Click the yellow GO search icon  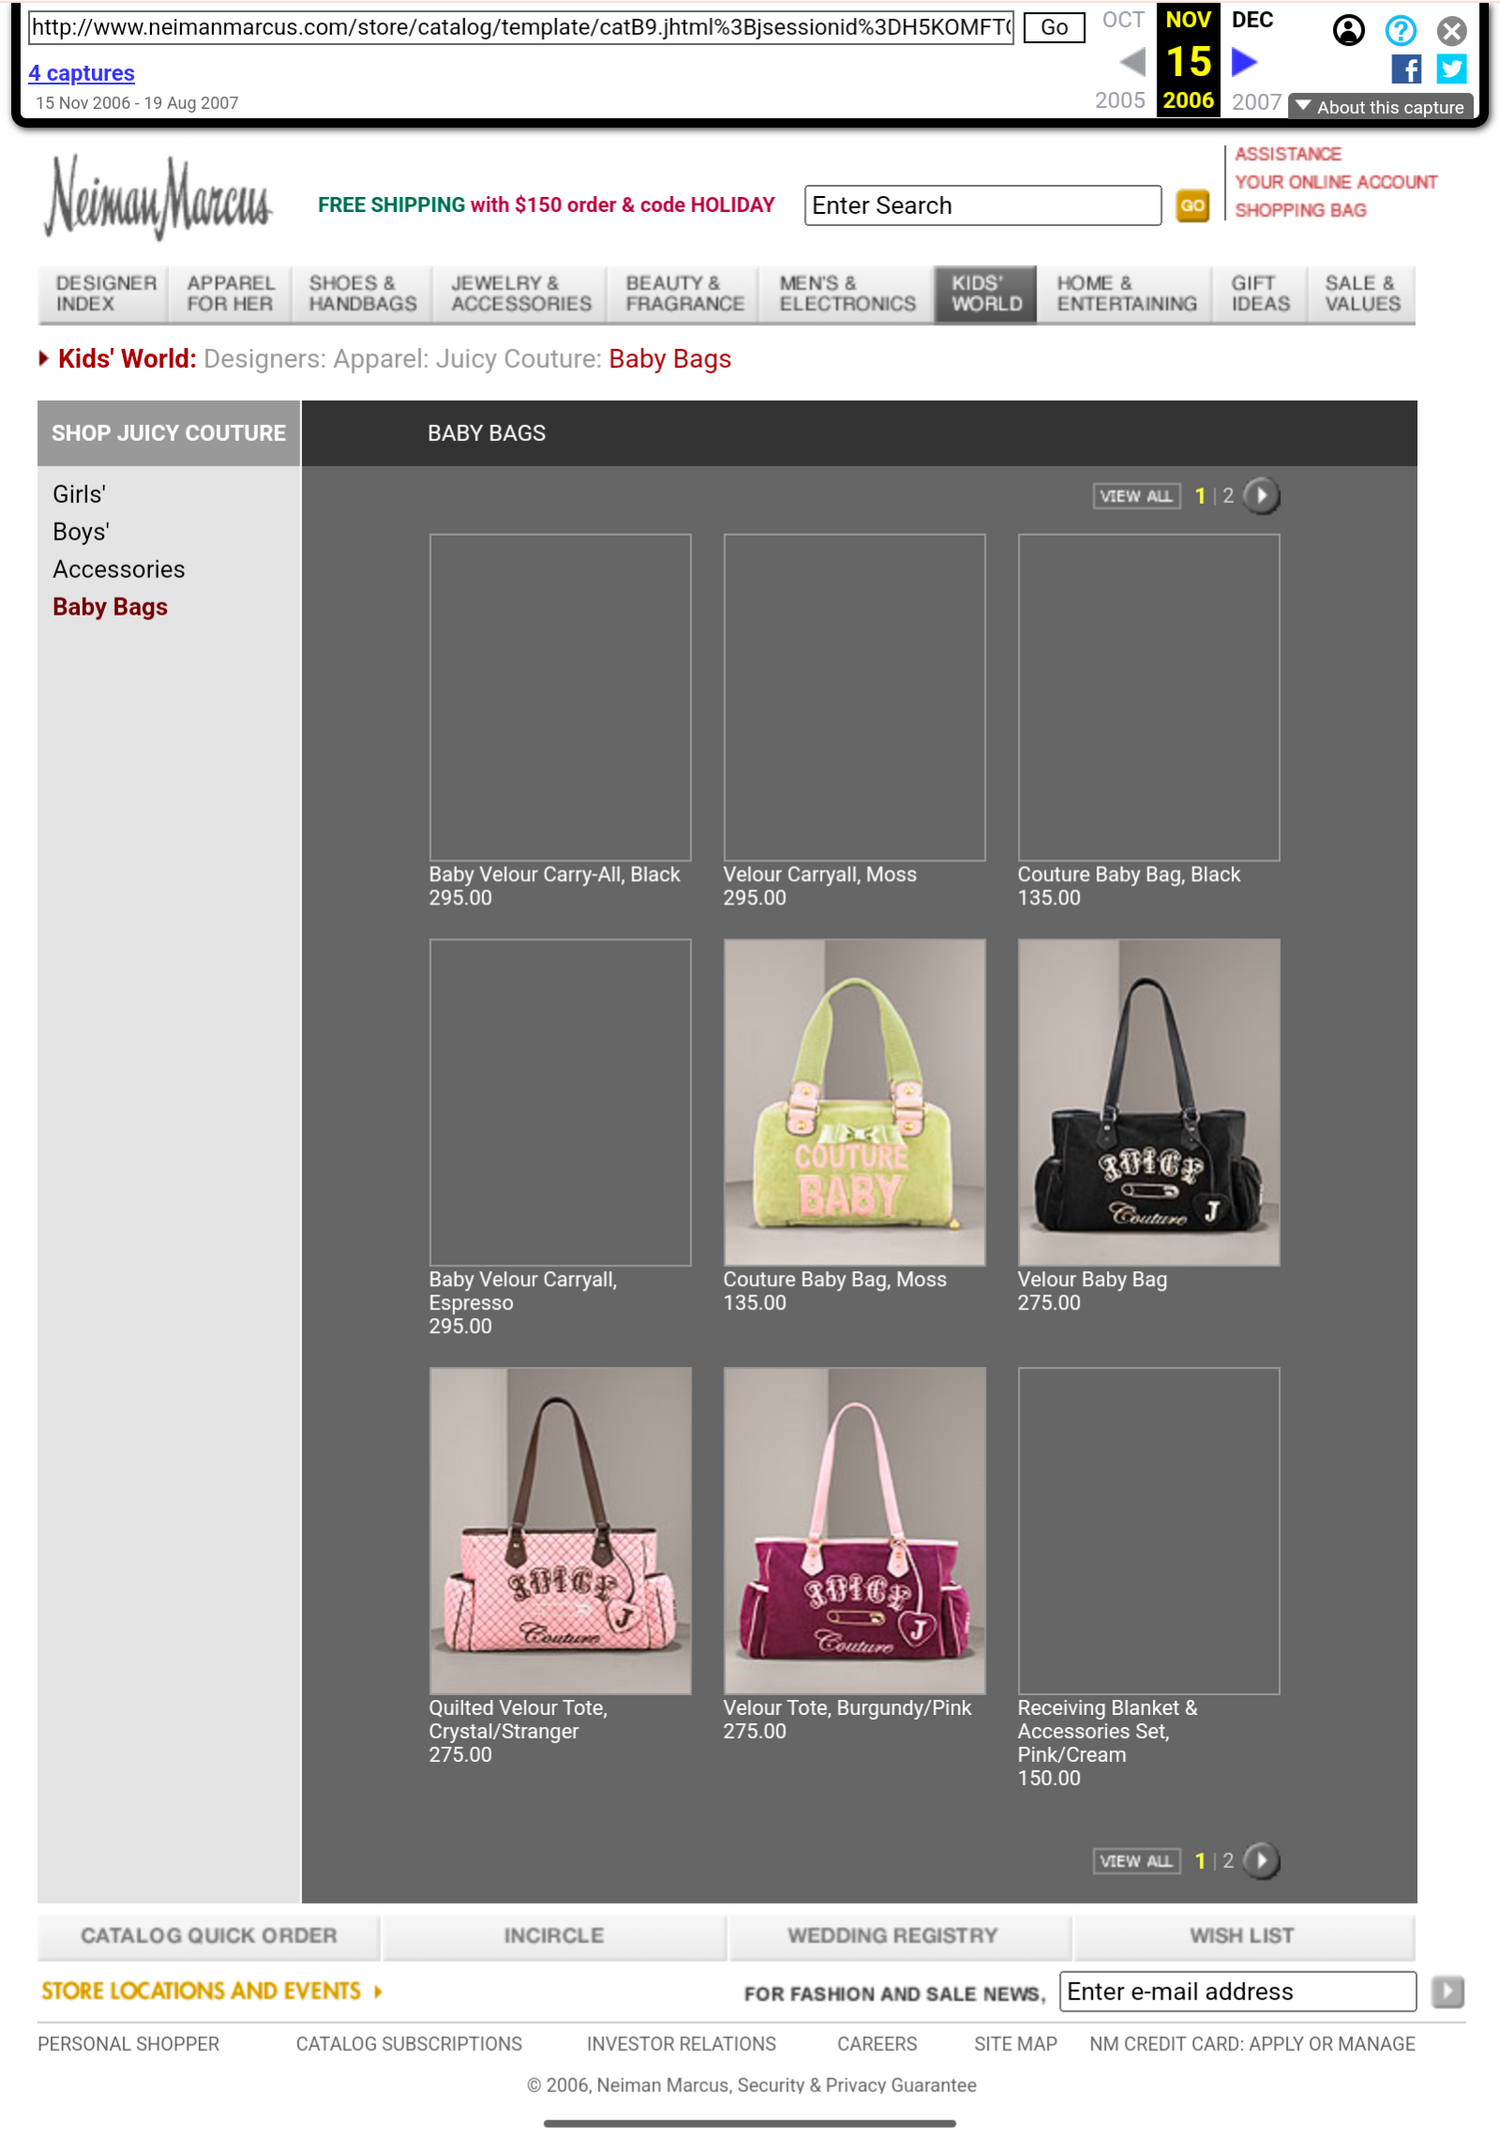pos(1192,206)
